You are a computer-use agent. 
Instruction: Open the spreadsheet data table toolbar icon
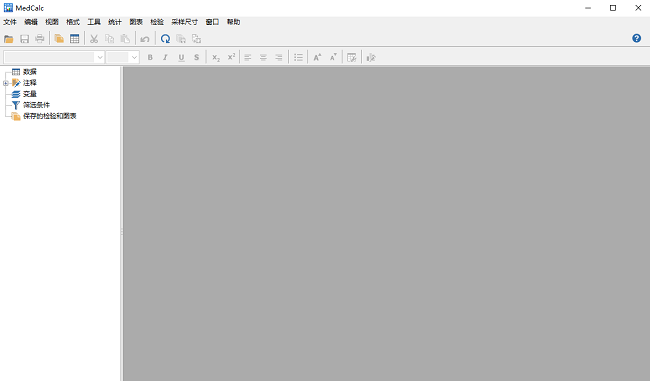tap(75, 39)
